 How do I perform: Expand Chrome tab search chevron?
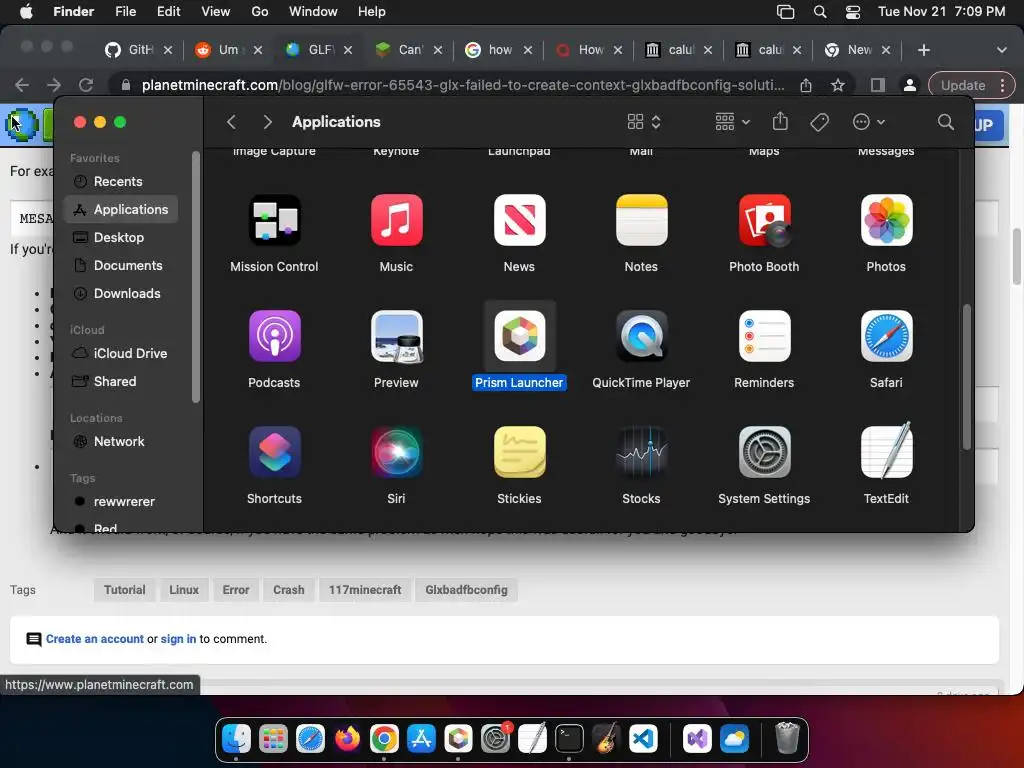(1001, 50)
